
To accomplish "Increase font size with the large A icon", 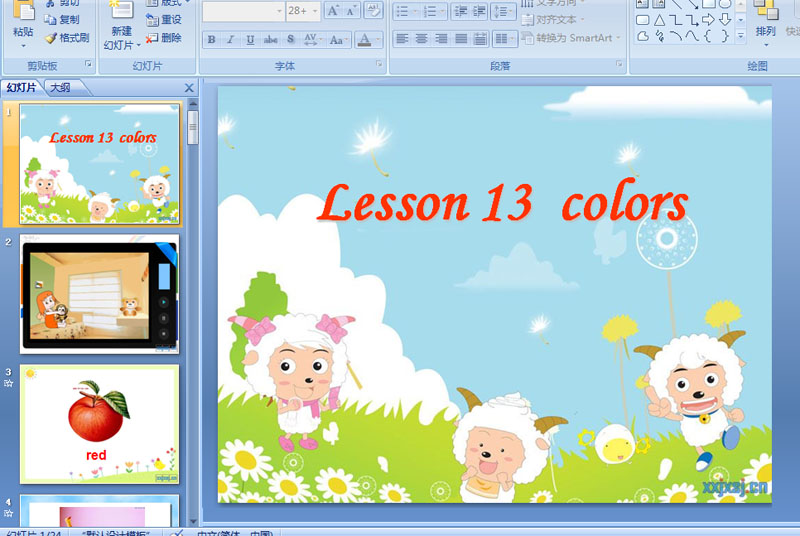I will 333,11.
